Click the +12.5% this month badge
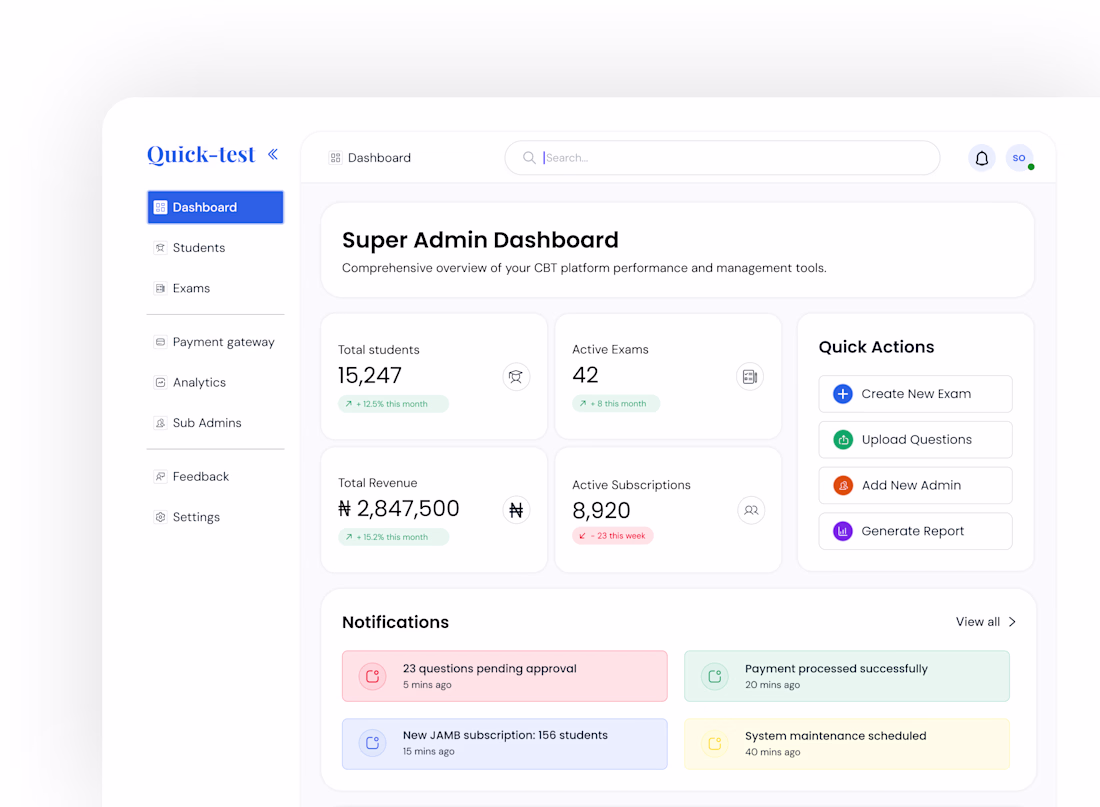 393,404
